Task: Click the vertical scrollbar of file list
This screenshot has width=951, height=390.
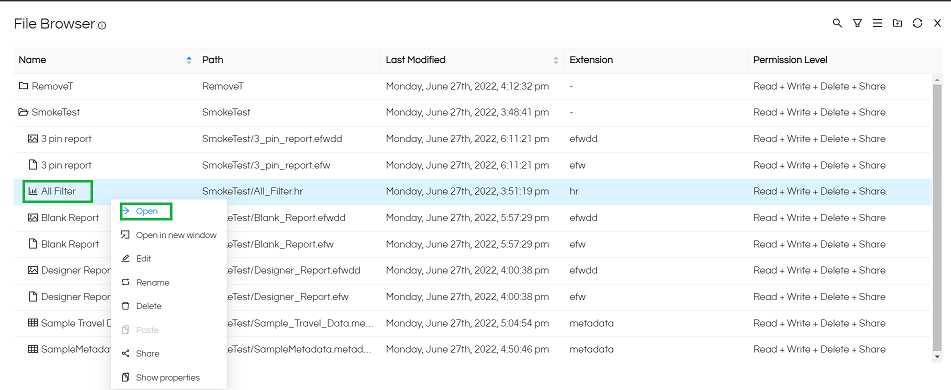Action: (938, 218)
